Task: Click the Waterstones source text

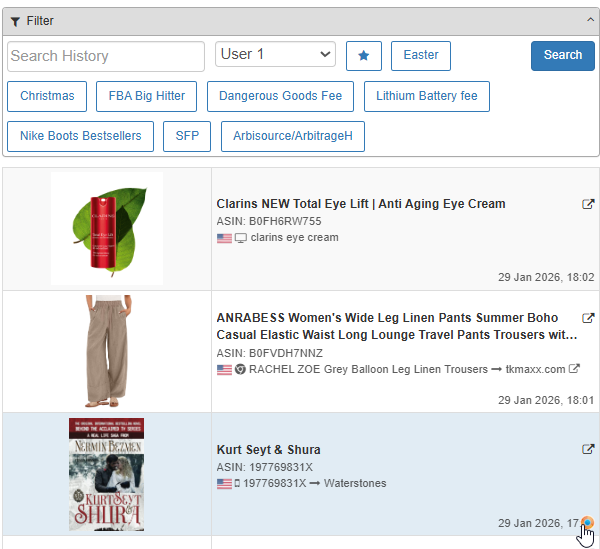Action: coord(355,484)
